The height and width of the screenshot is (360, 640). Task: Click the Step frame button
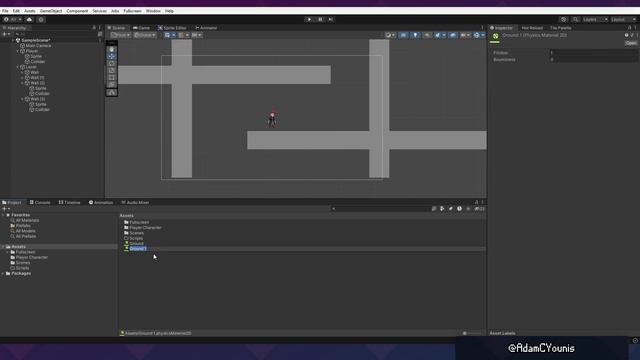pyautogui.click(x=331, y=19)
